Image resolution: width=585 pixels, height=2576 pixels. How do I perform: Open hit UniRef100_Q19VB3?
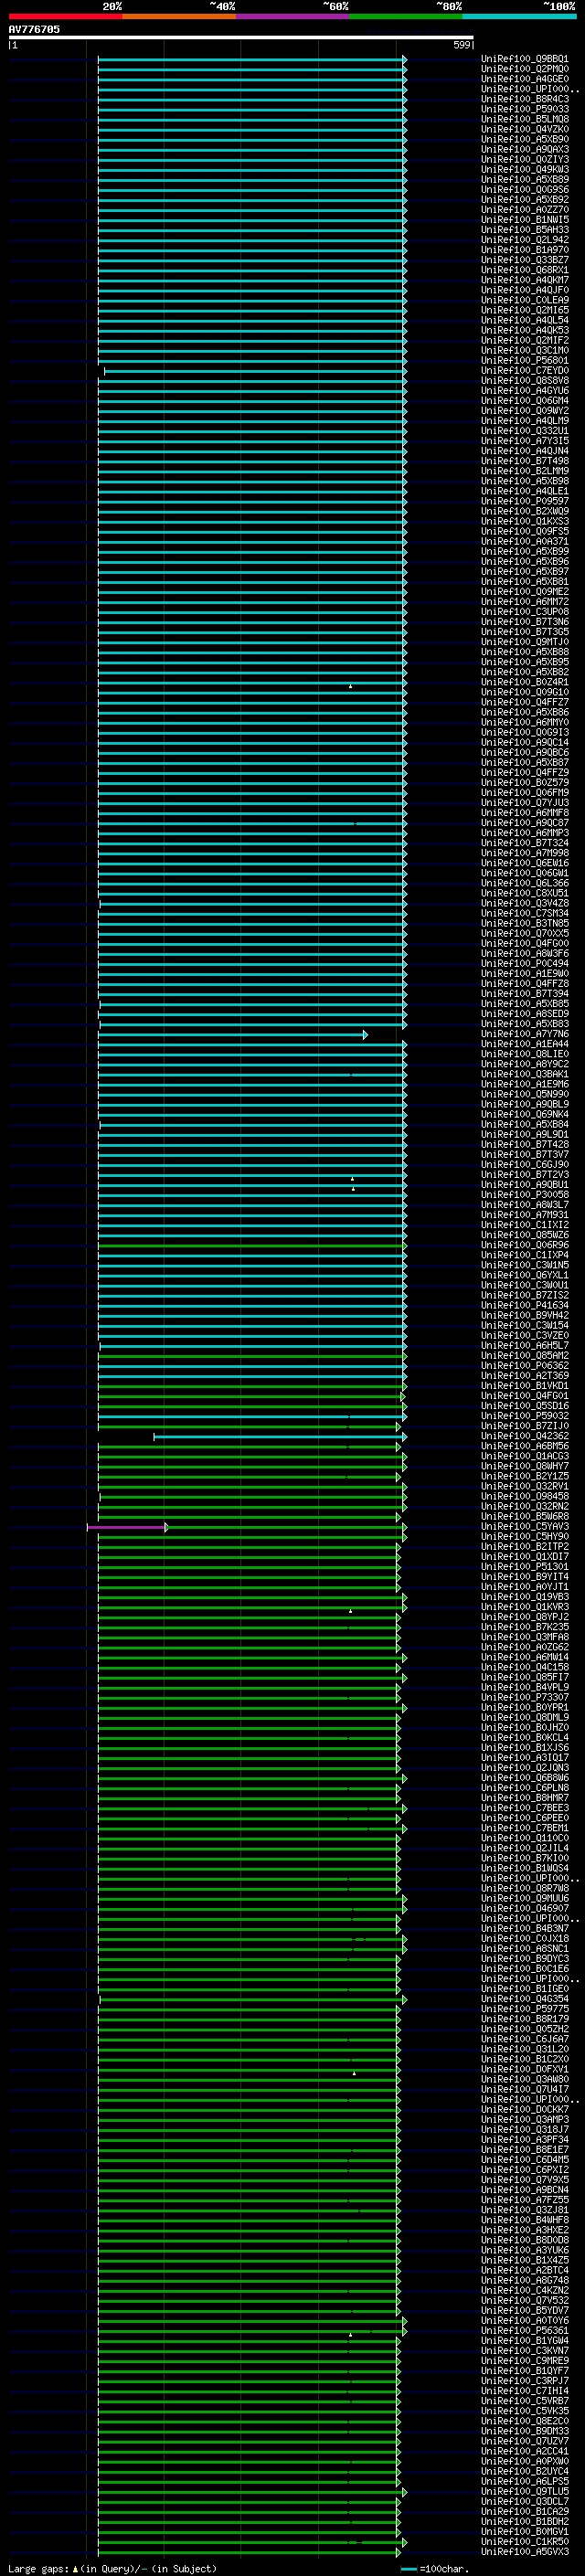[525, 1597]
